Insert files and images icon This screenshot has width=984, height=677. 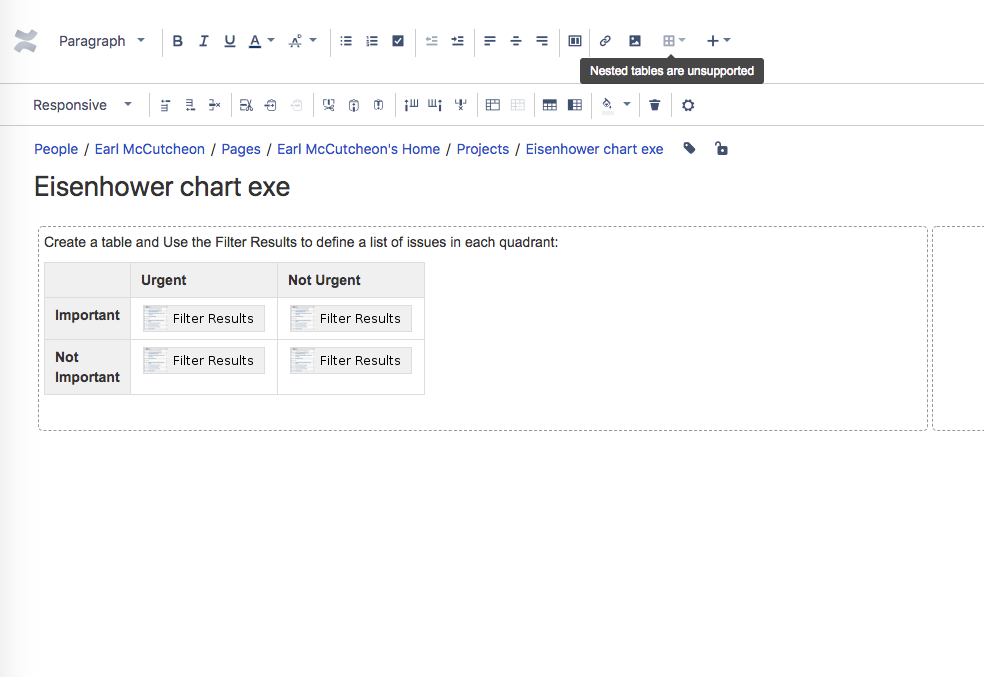pyautogui.click(x=635, y=41)
